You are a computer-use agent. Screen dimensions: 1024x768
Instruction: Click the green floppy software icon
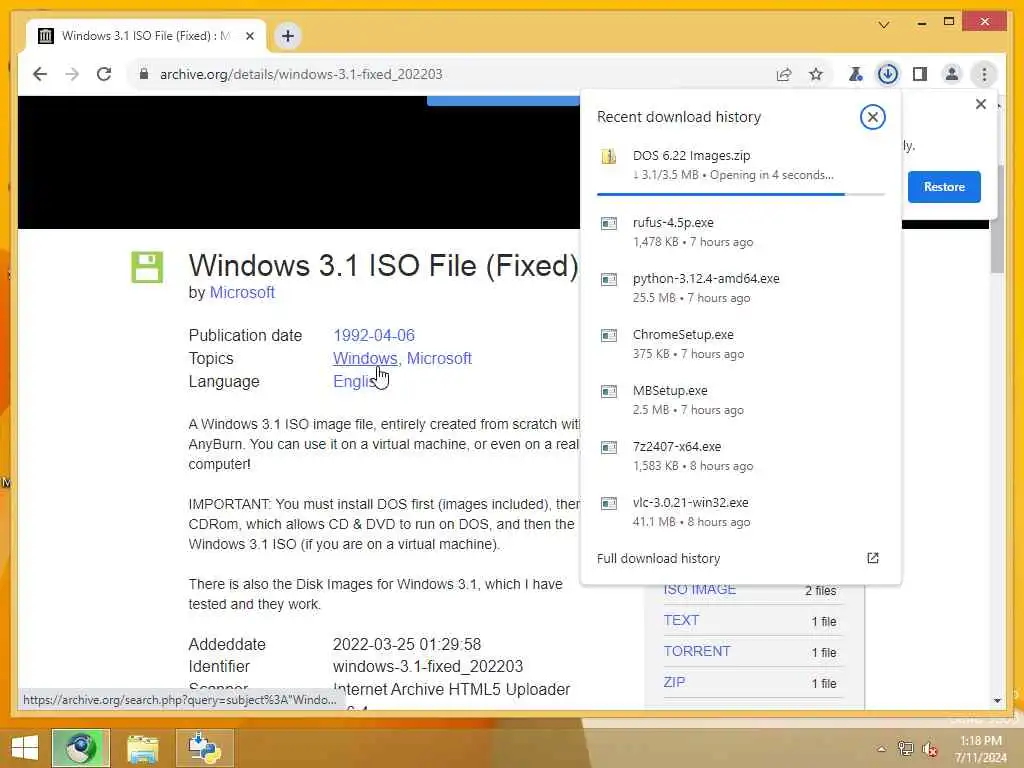[147, 266]
